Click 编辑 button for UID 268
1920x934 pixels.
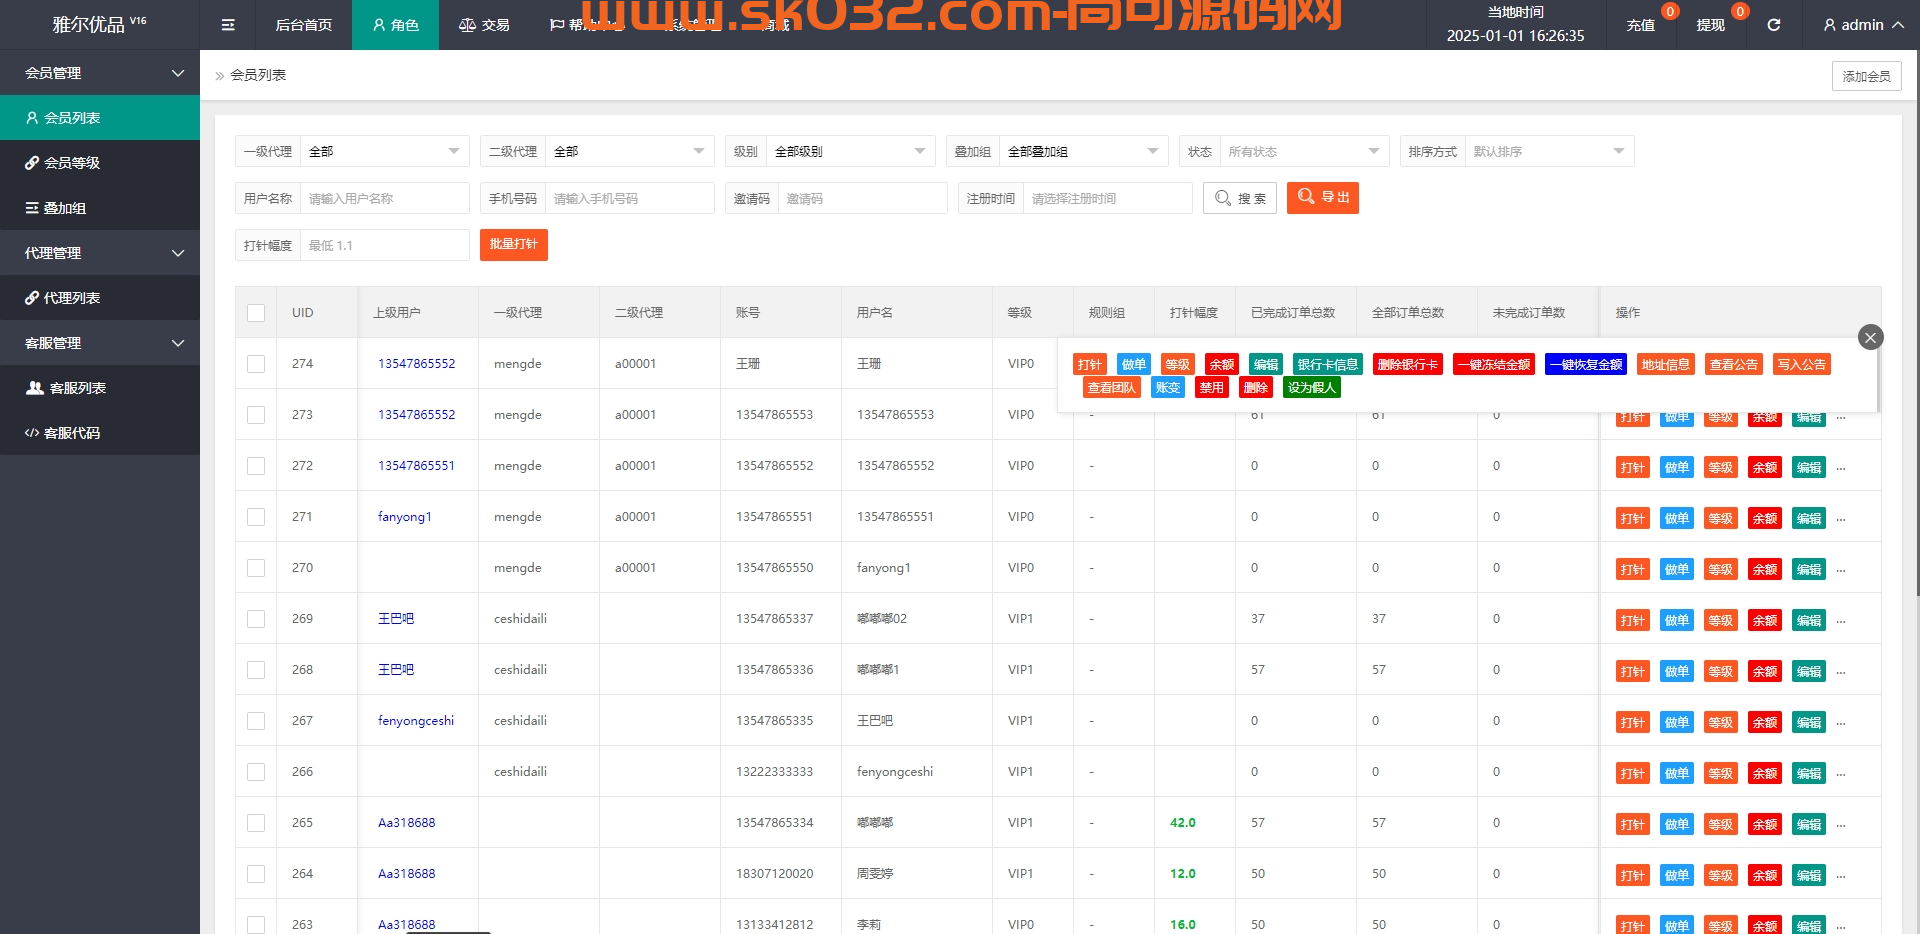pyautogui.click(x=1809, y=671)
